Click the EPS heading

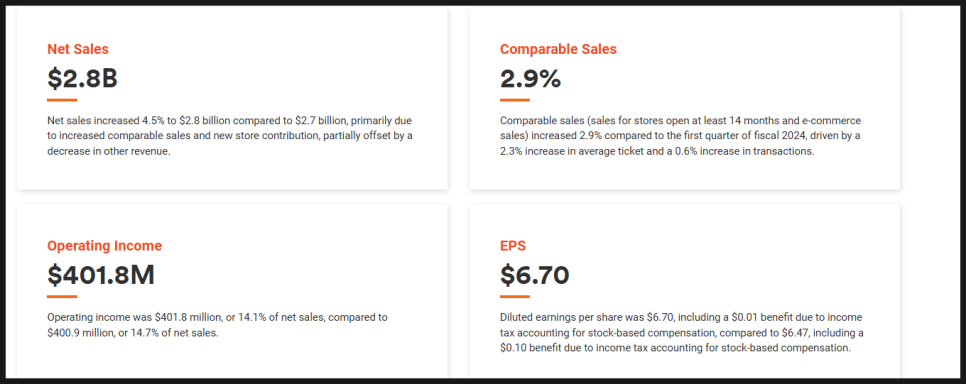point(513,246)
